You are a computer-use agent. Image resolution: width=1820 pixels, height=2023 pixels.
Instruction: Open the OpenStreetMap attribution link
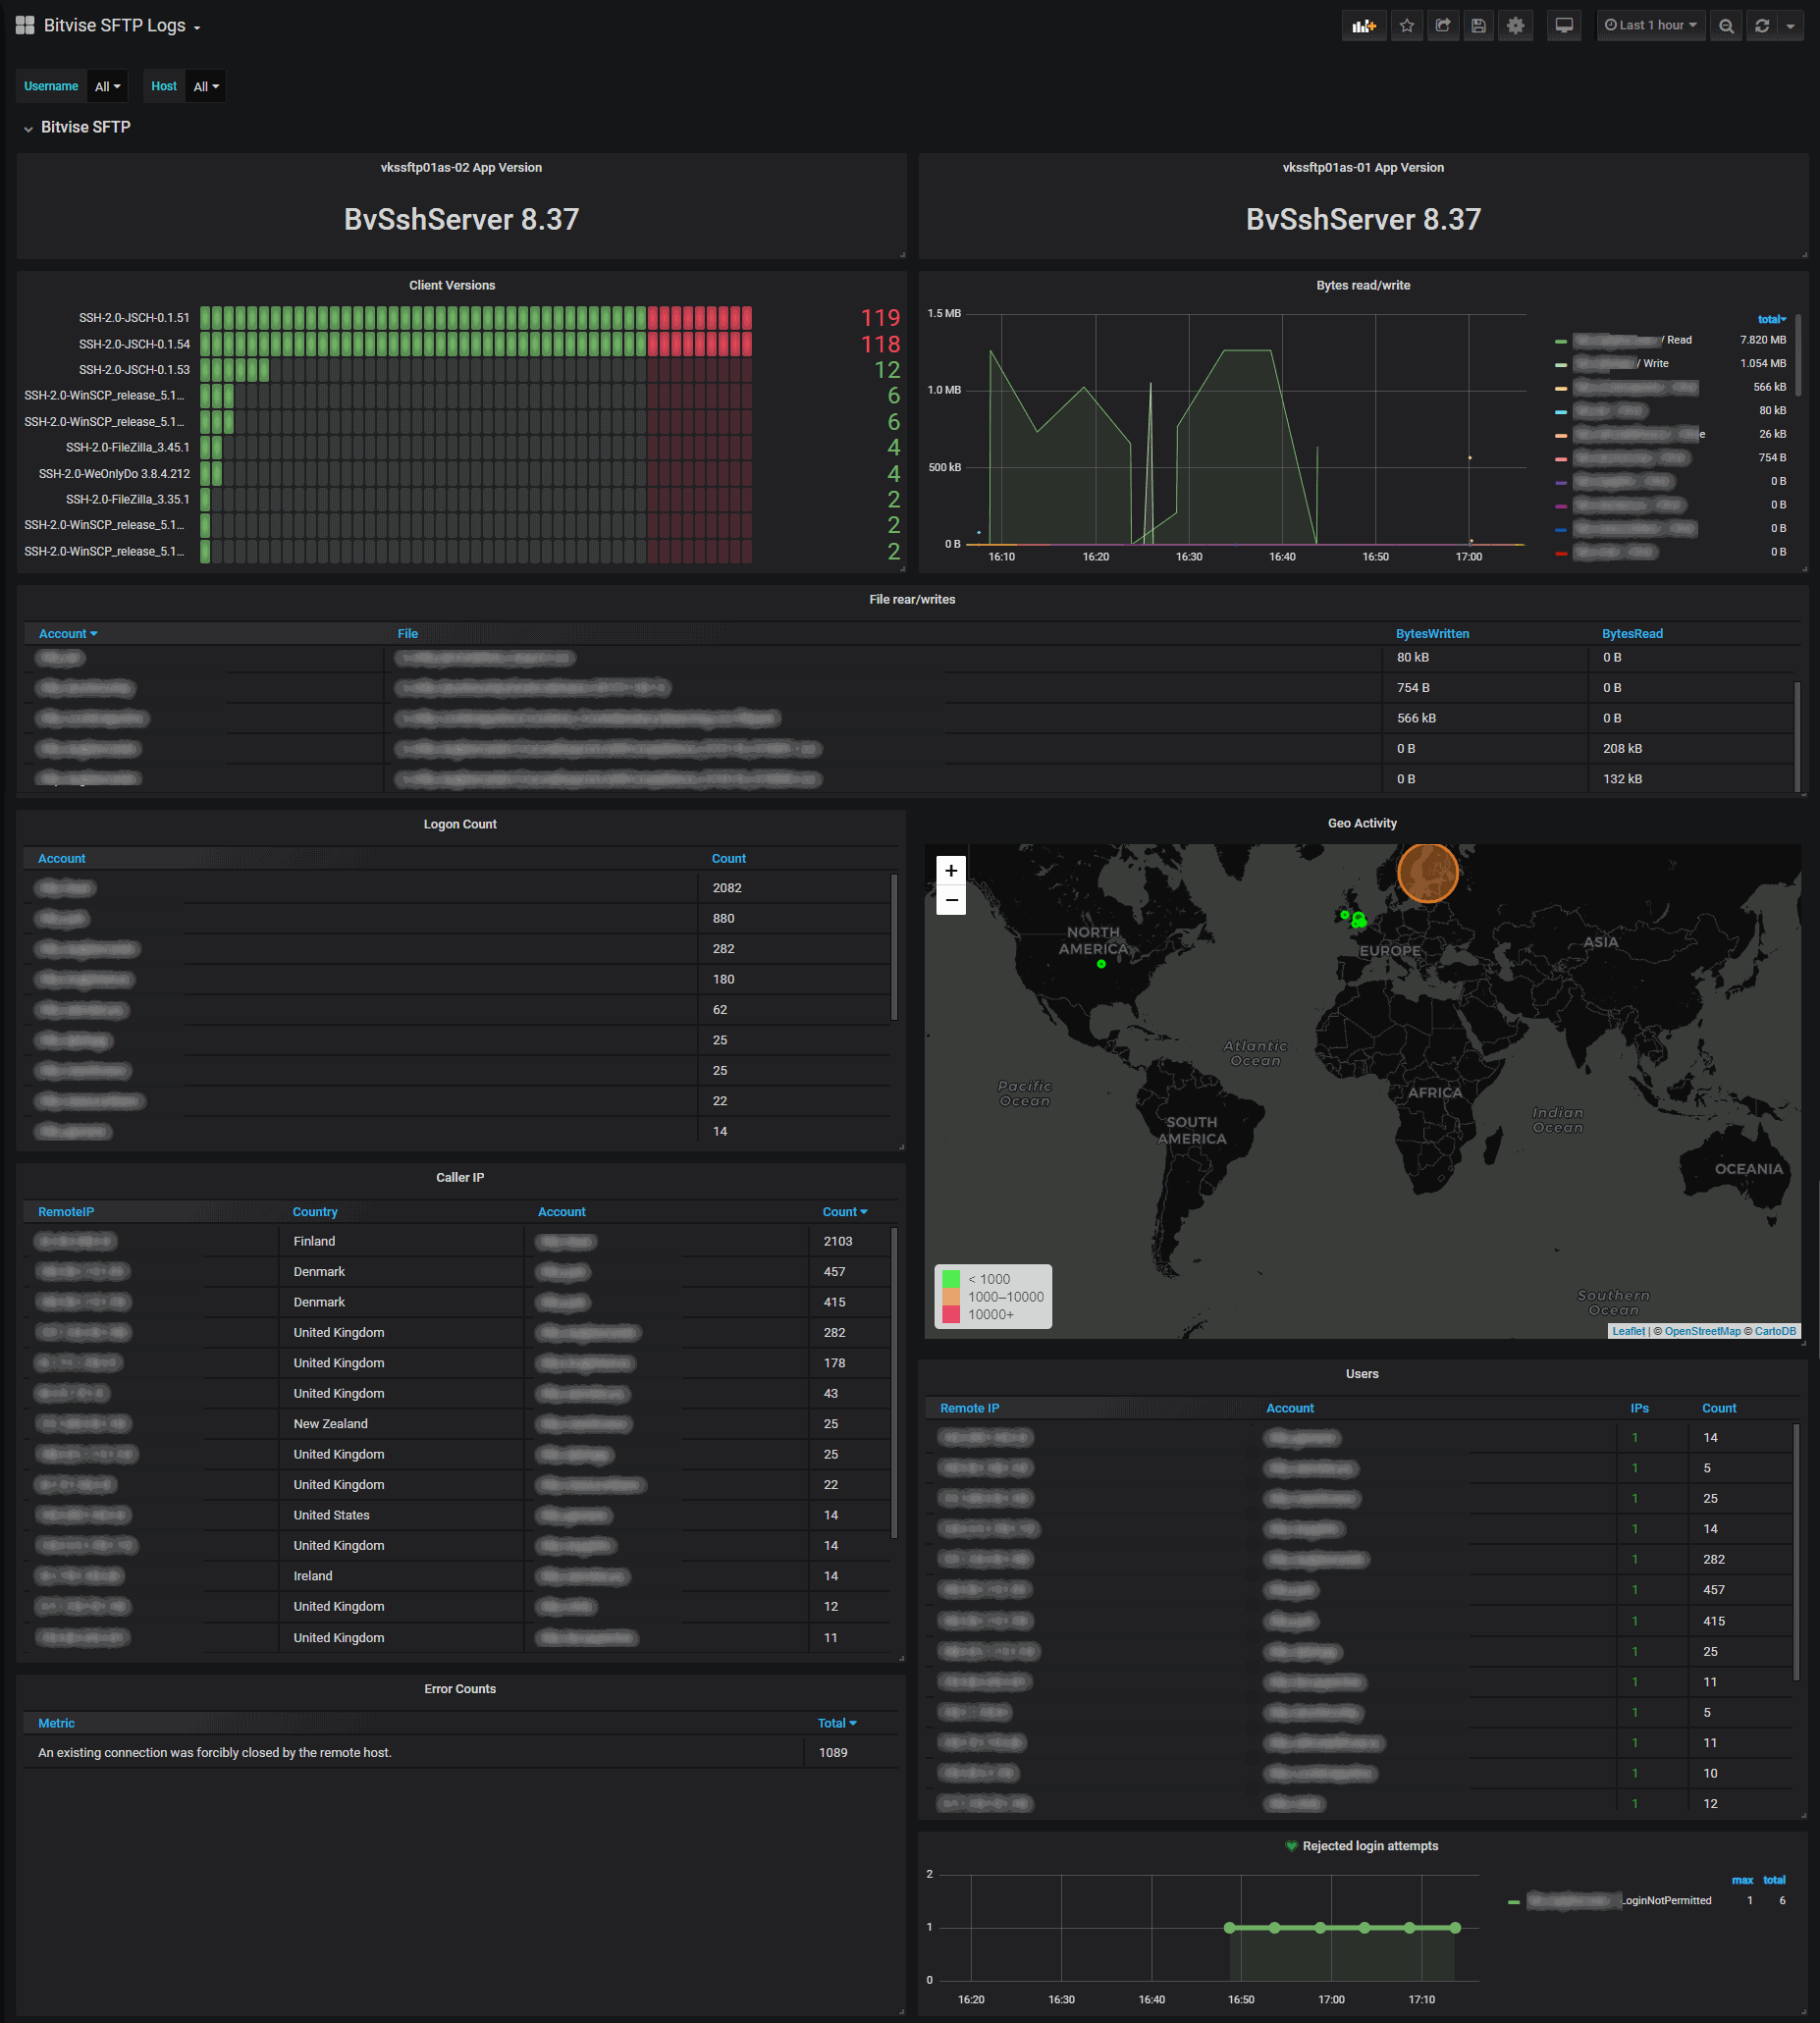click(x=1702, y=1331)
